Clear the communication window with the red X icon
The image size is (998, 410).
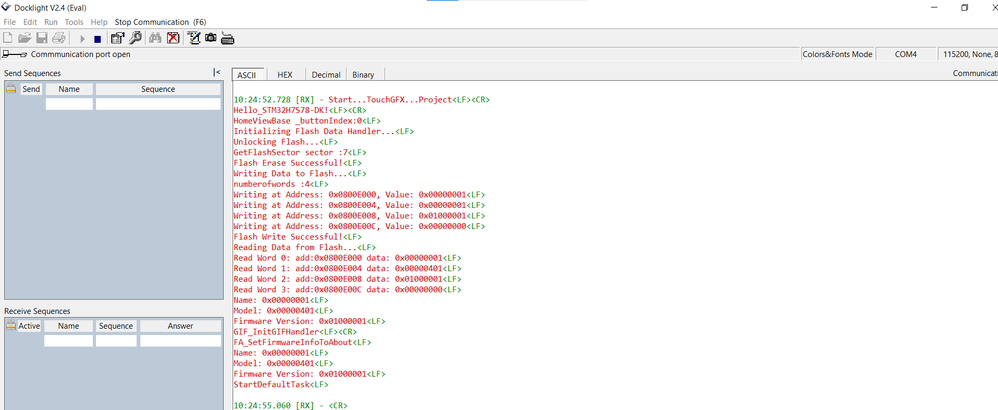tap(172, 38)
